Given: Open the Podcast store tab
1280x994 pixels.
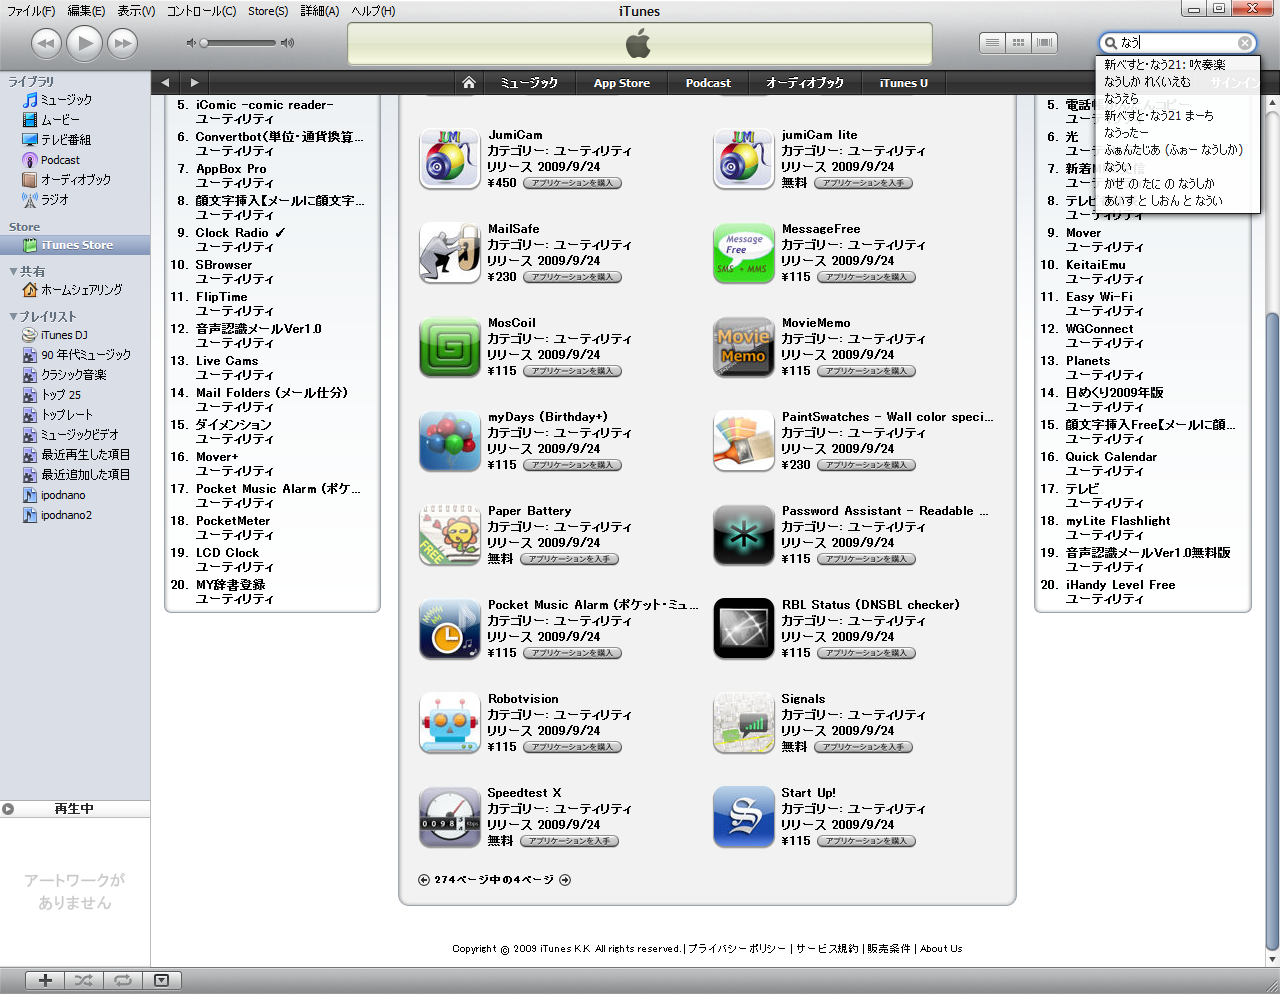Looking at the screenshot, I should 708,83.
